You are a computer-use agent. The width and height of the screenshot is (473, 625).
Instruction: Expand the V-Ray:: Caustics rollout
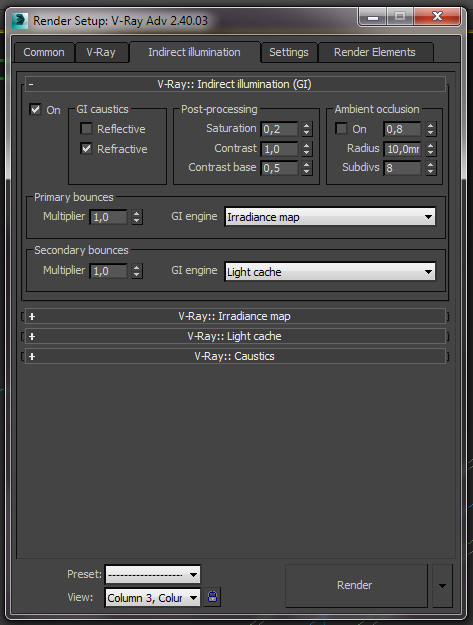point(235,356)
